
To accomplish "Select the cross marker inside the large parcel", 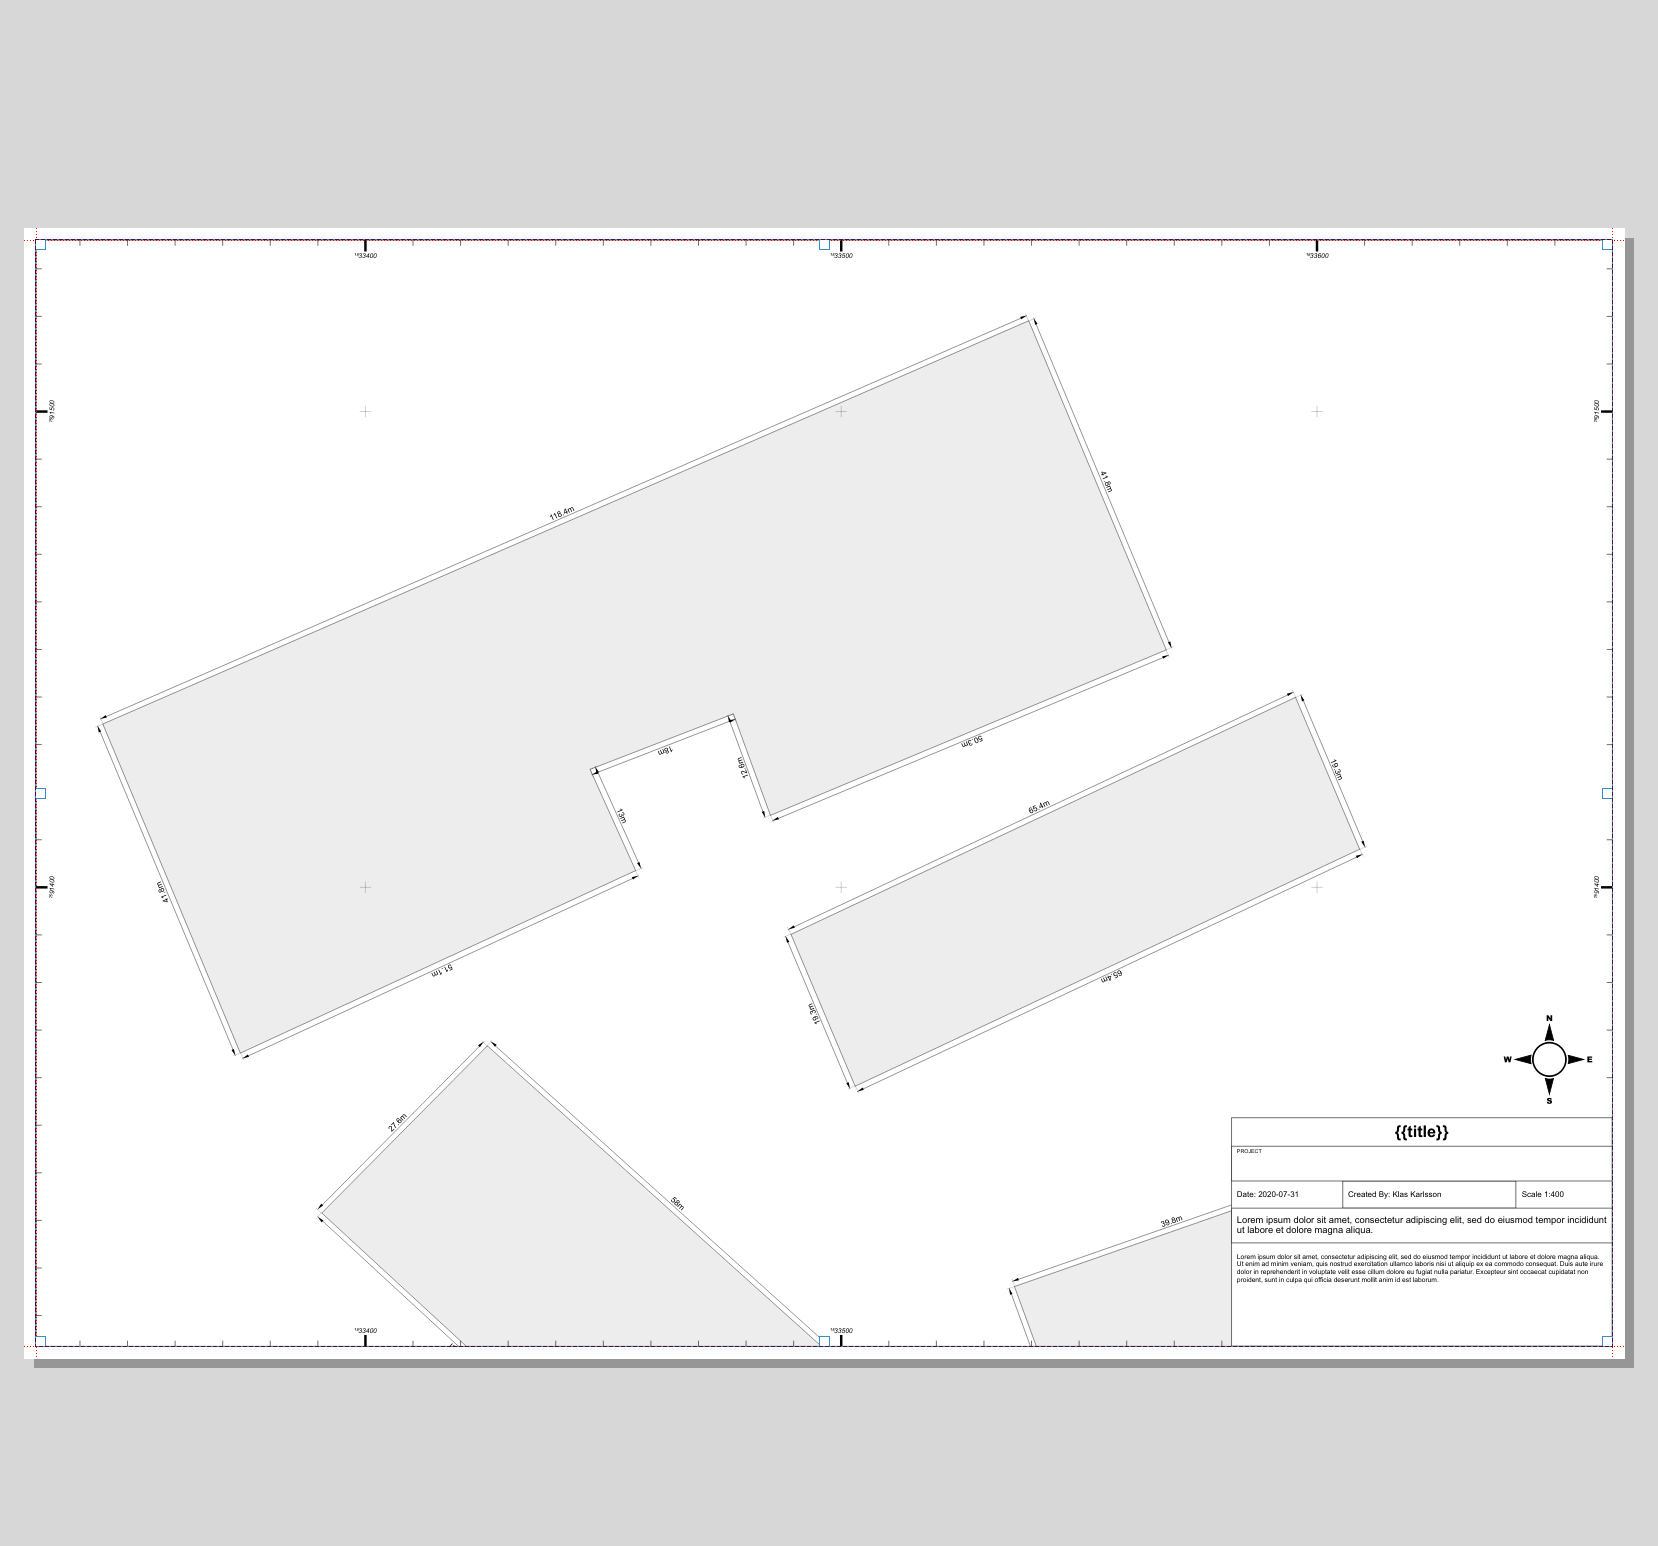I will 365,885.
